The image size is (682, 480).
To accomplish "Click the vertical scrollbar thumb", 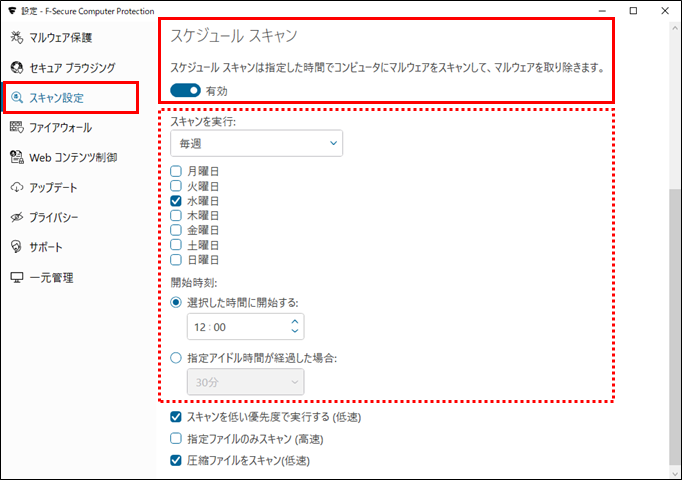I will [x=675, y=327].
